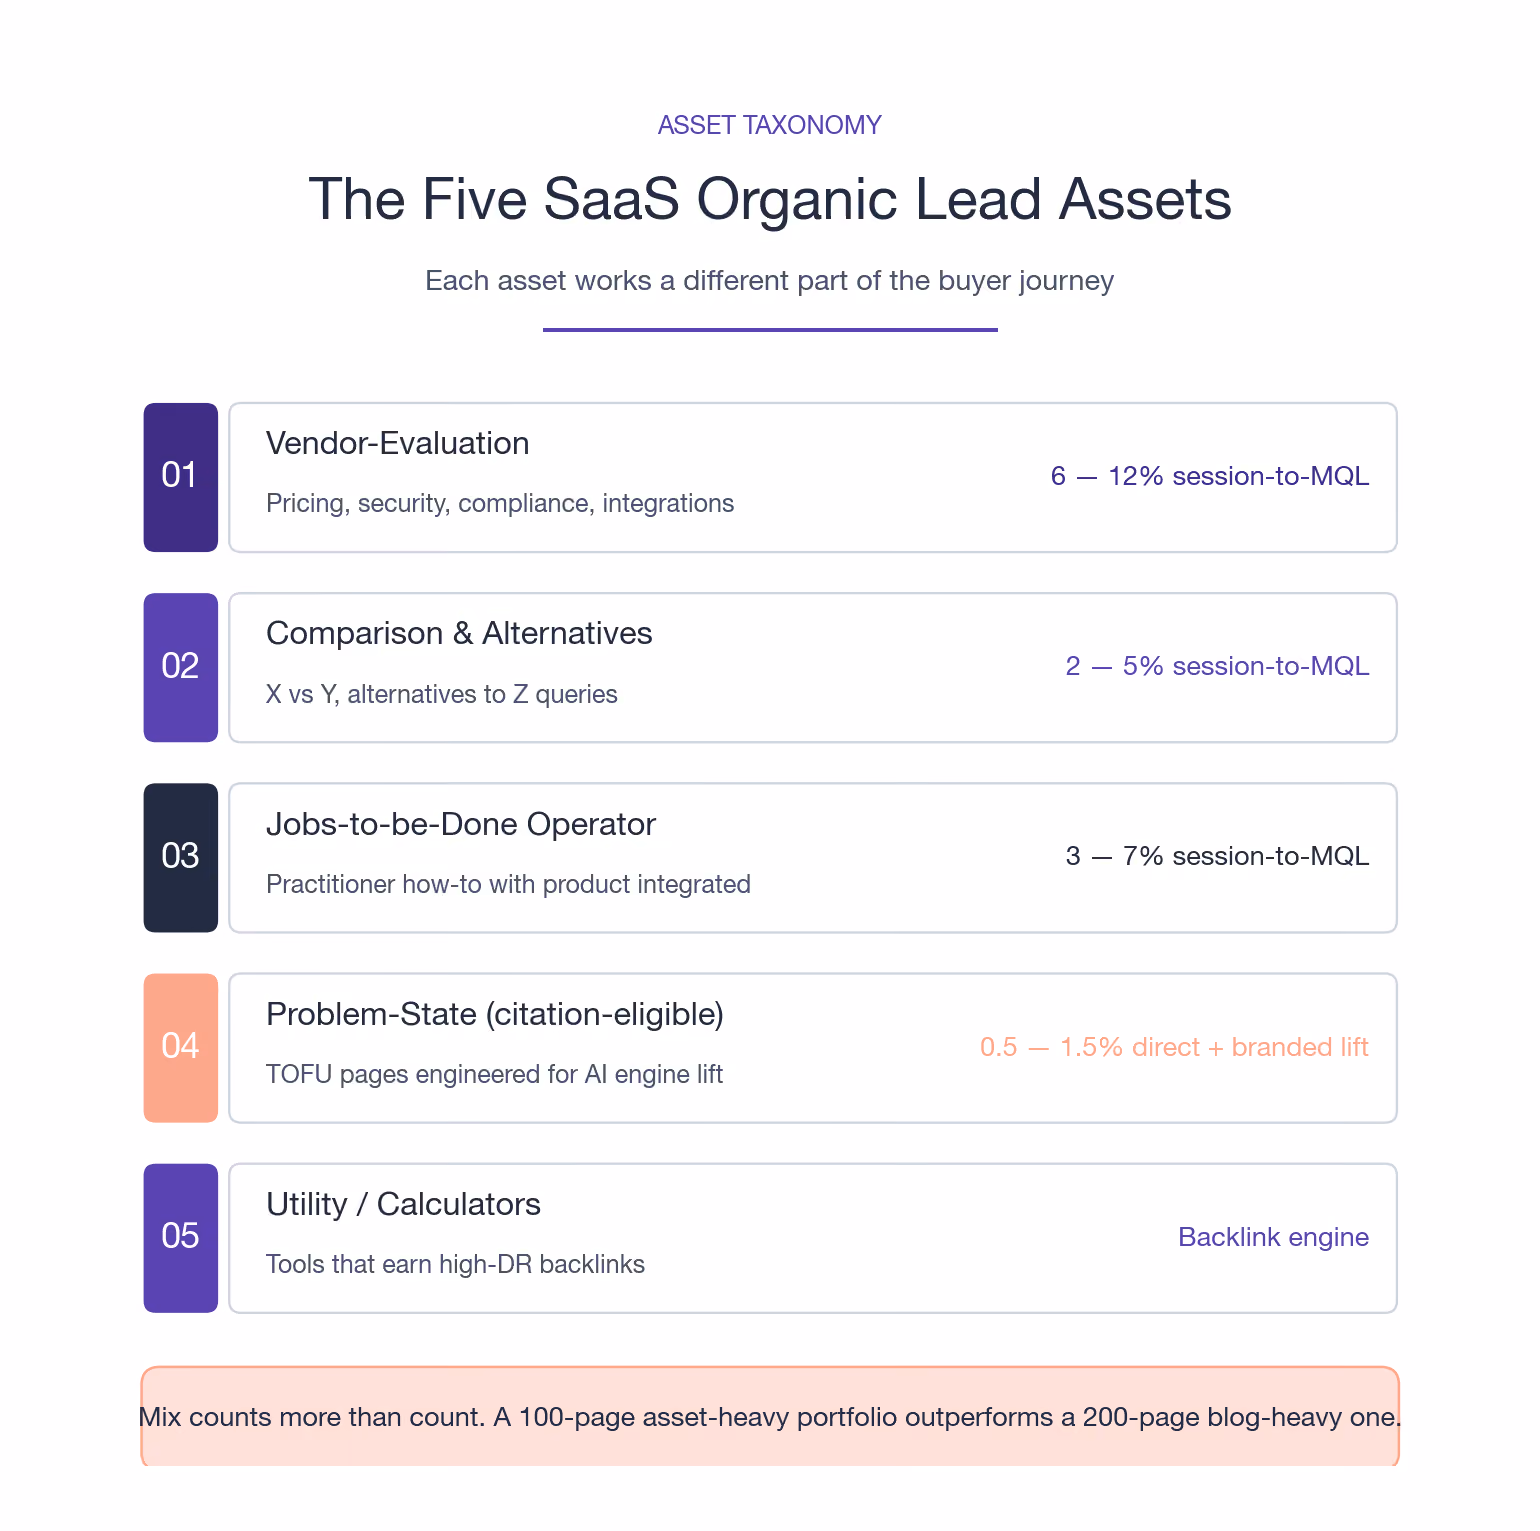Image resolution: width=1540 pixels, height=1531 pixels.
Task: Click the Backlink engine label
Action: (x=1274, y=1237)
